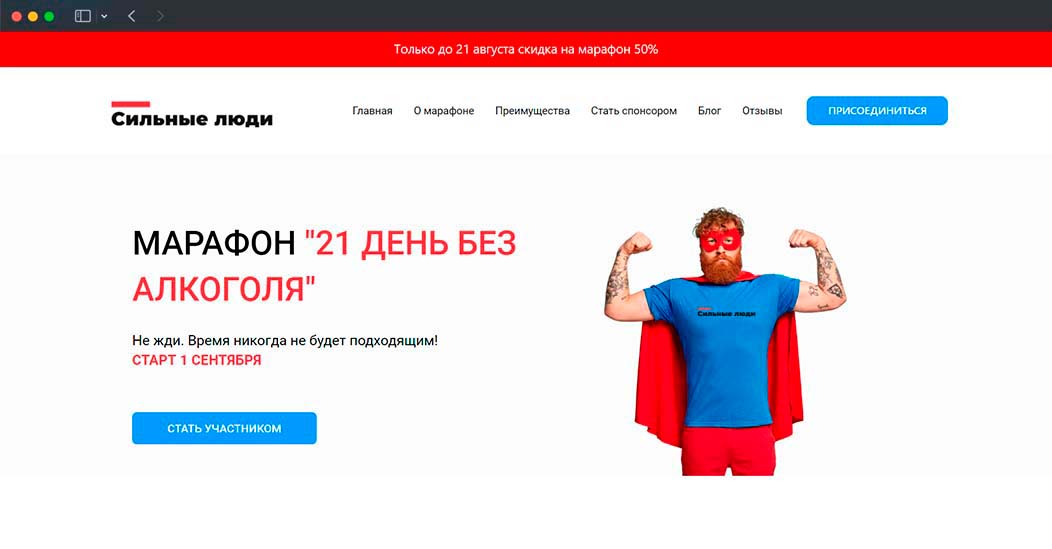Click the Сильные люди site logo
Screen dimensions: 1052x549
[192, 115]
